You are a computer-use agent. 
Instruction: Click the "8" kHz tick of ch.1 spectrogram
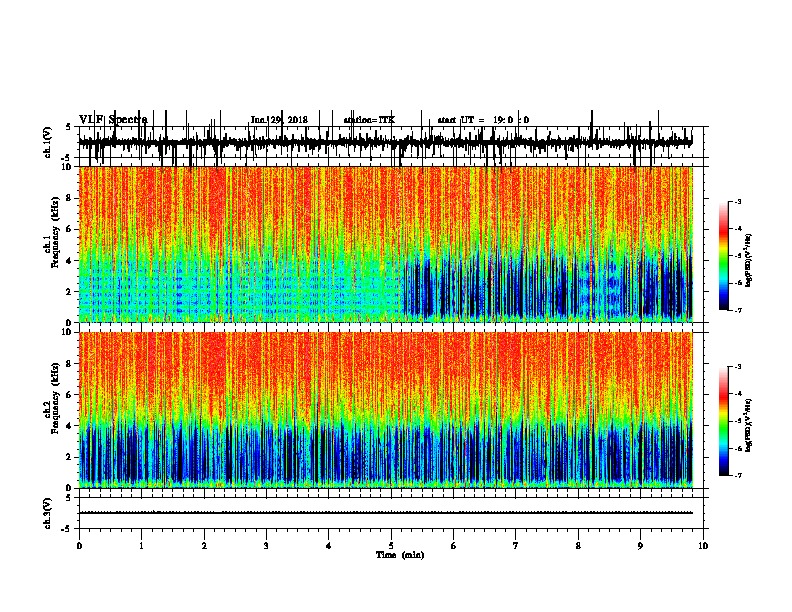pos(70,198)
